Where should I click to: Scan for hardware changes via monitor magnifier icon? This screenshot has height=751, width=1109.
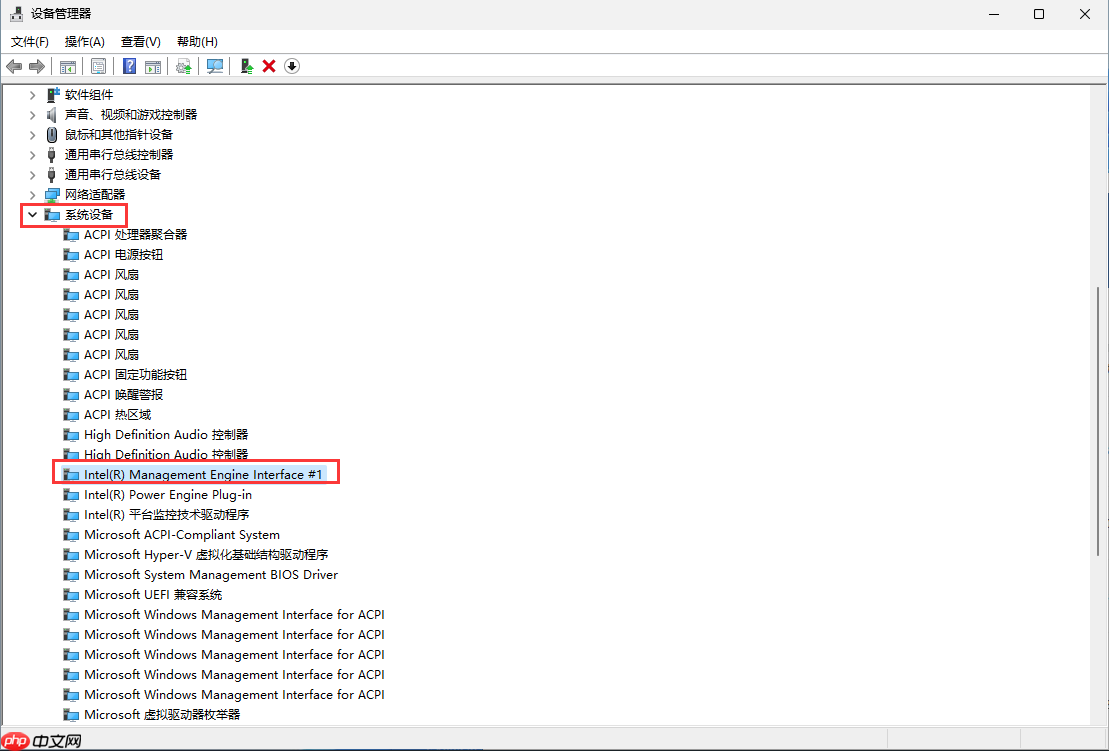(215, 66)
